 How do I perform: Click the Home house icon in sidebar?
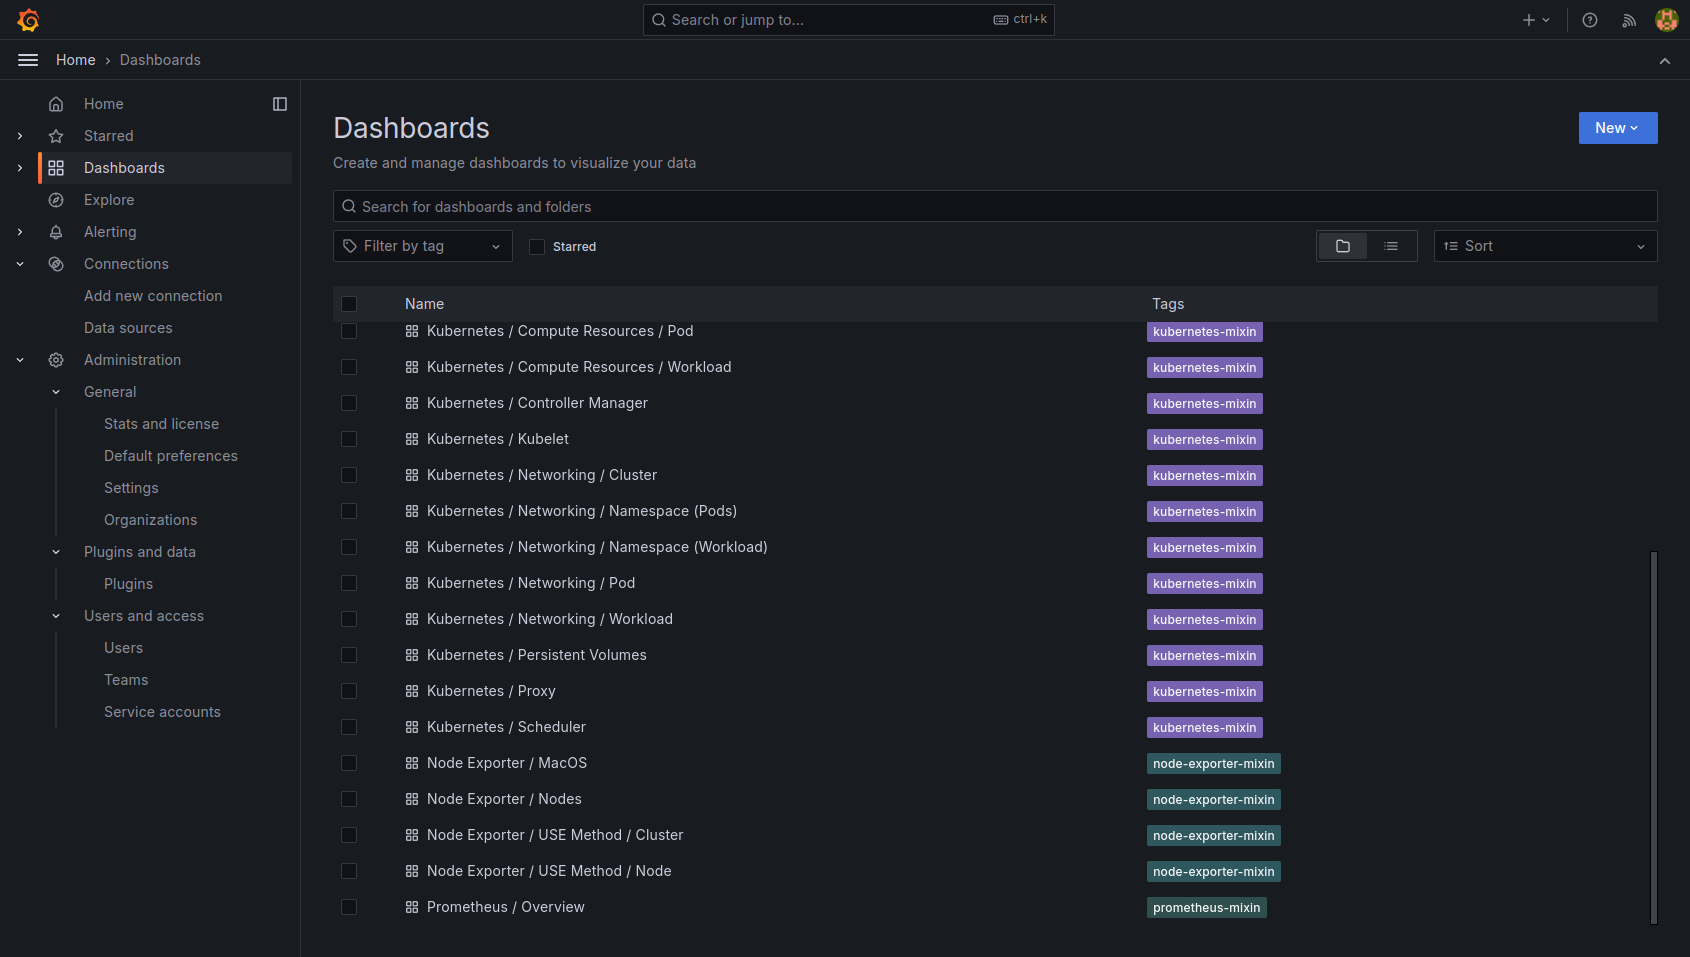click(x=56, y=104)
